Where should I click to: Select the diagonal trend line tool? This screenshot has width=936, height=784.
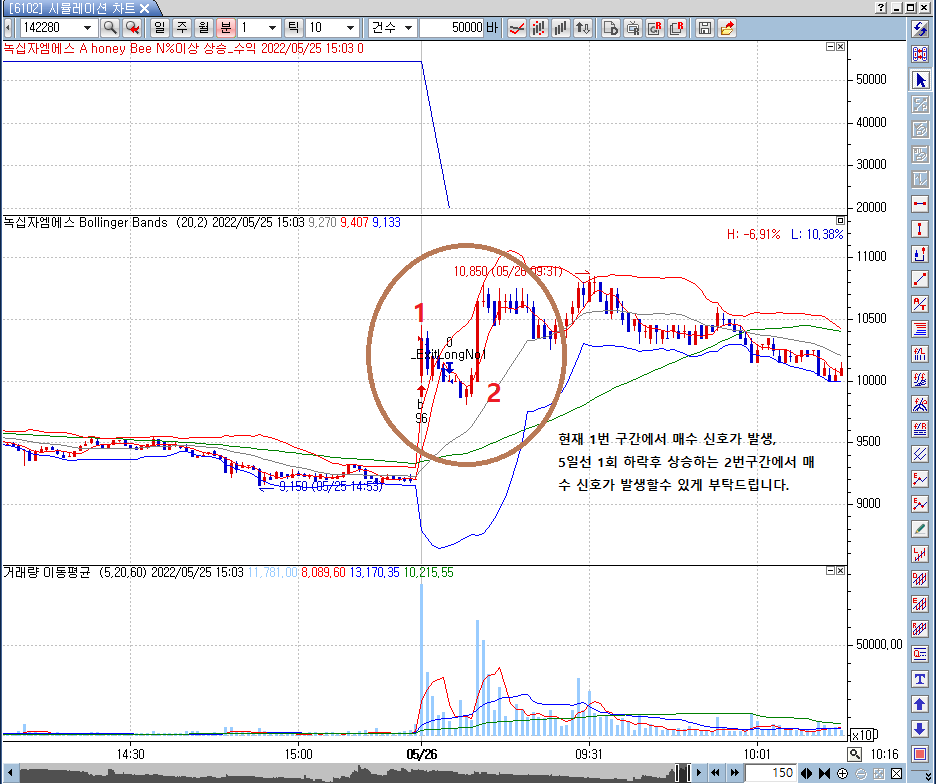[x=920, y=279]
